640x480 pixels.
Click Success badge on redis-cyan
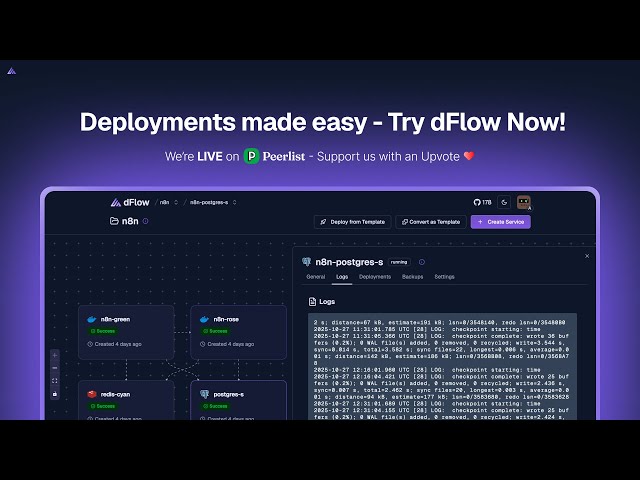[x=103, y=406]
